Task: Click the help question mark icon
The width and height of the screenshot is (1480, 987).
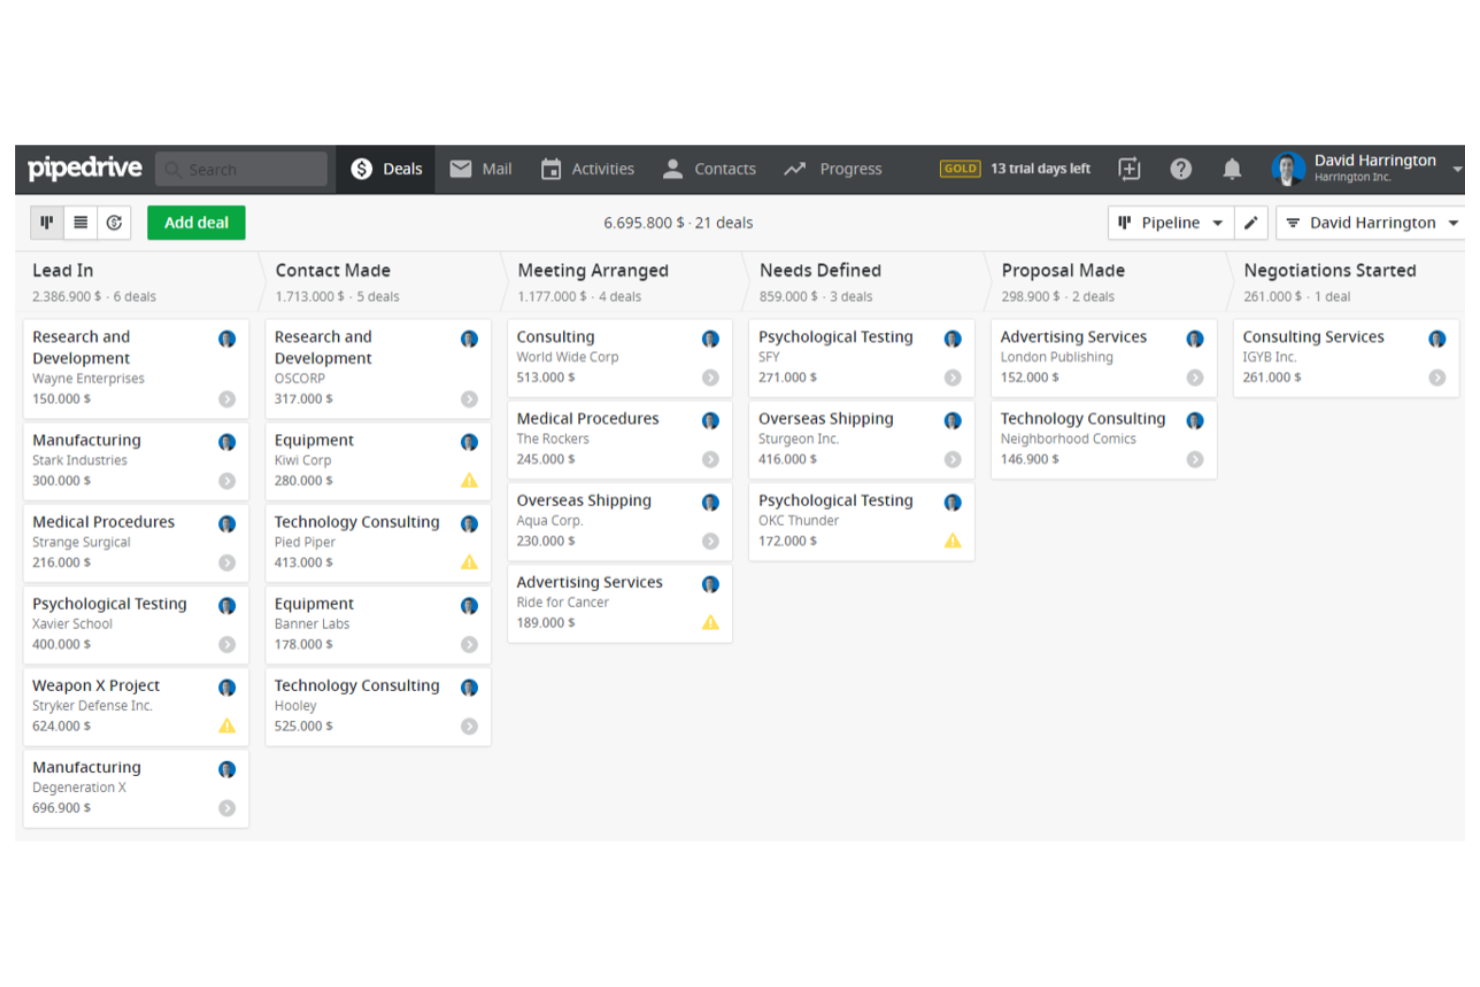Action: tap(1182, 169)
